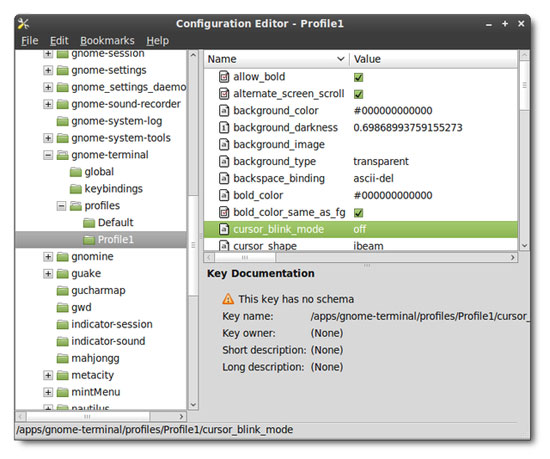Click the allow_bold boolean key icon

[224, 76]
